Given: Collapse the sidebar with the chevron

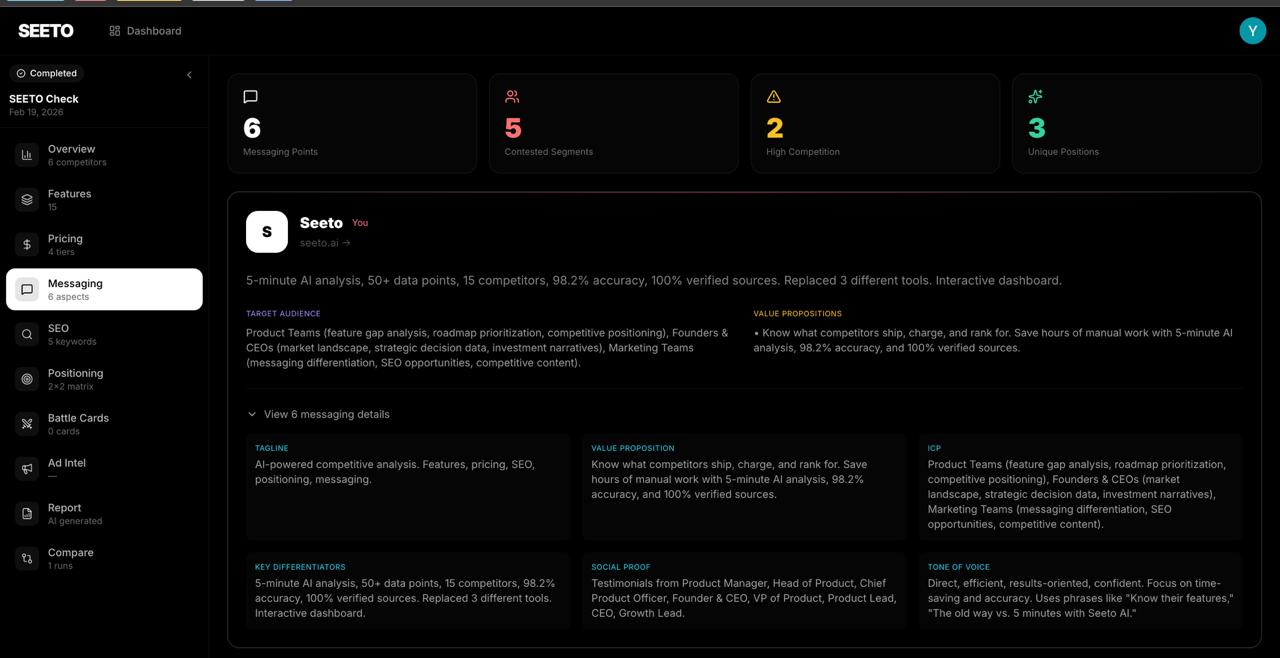Looking at the screenshot, I should coord(188,73).
